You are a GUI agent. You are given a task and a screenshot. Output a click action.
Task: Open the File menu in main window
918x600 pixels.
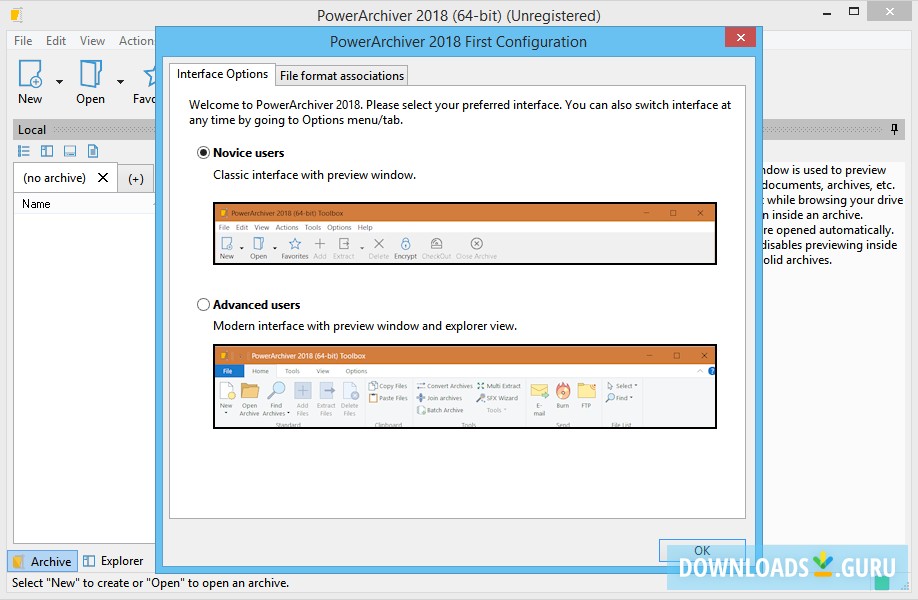23,40
